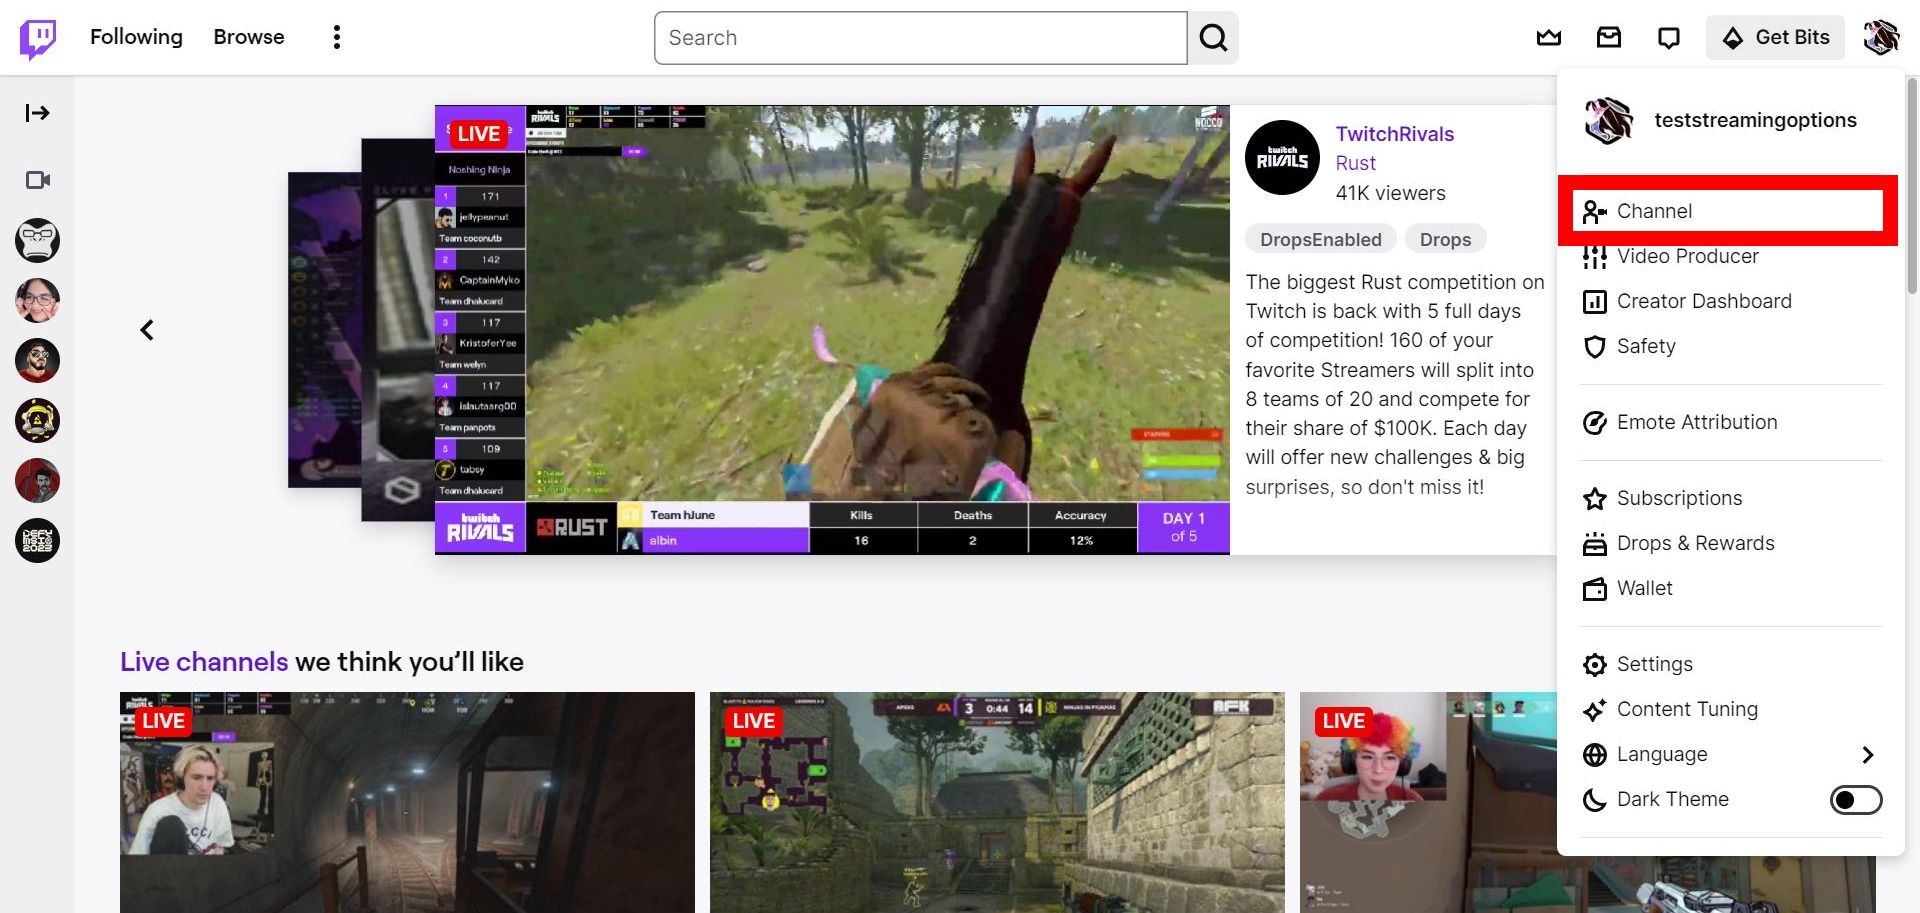1920x913 pixels.
Task: Open the TwitchRivals channel link
Action: coord(1394,134)
